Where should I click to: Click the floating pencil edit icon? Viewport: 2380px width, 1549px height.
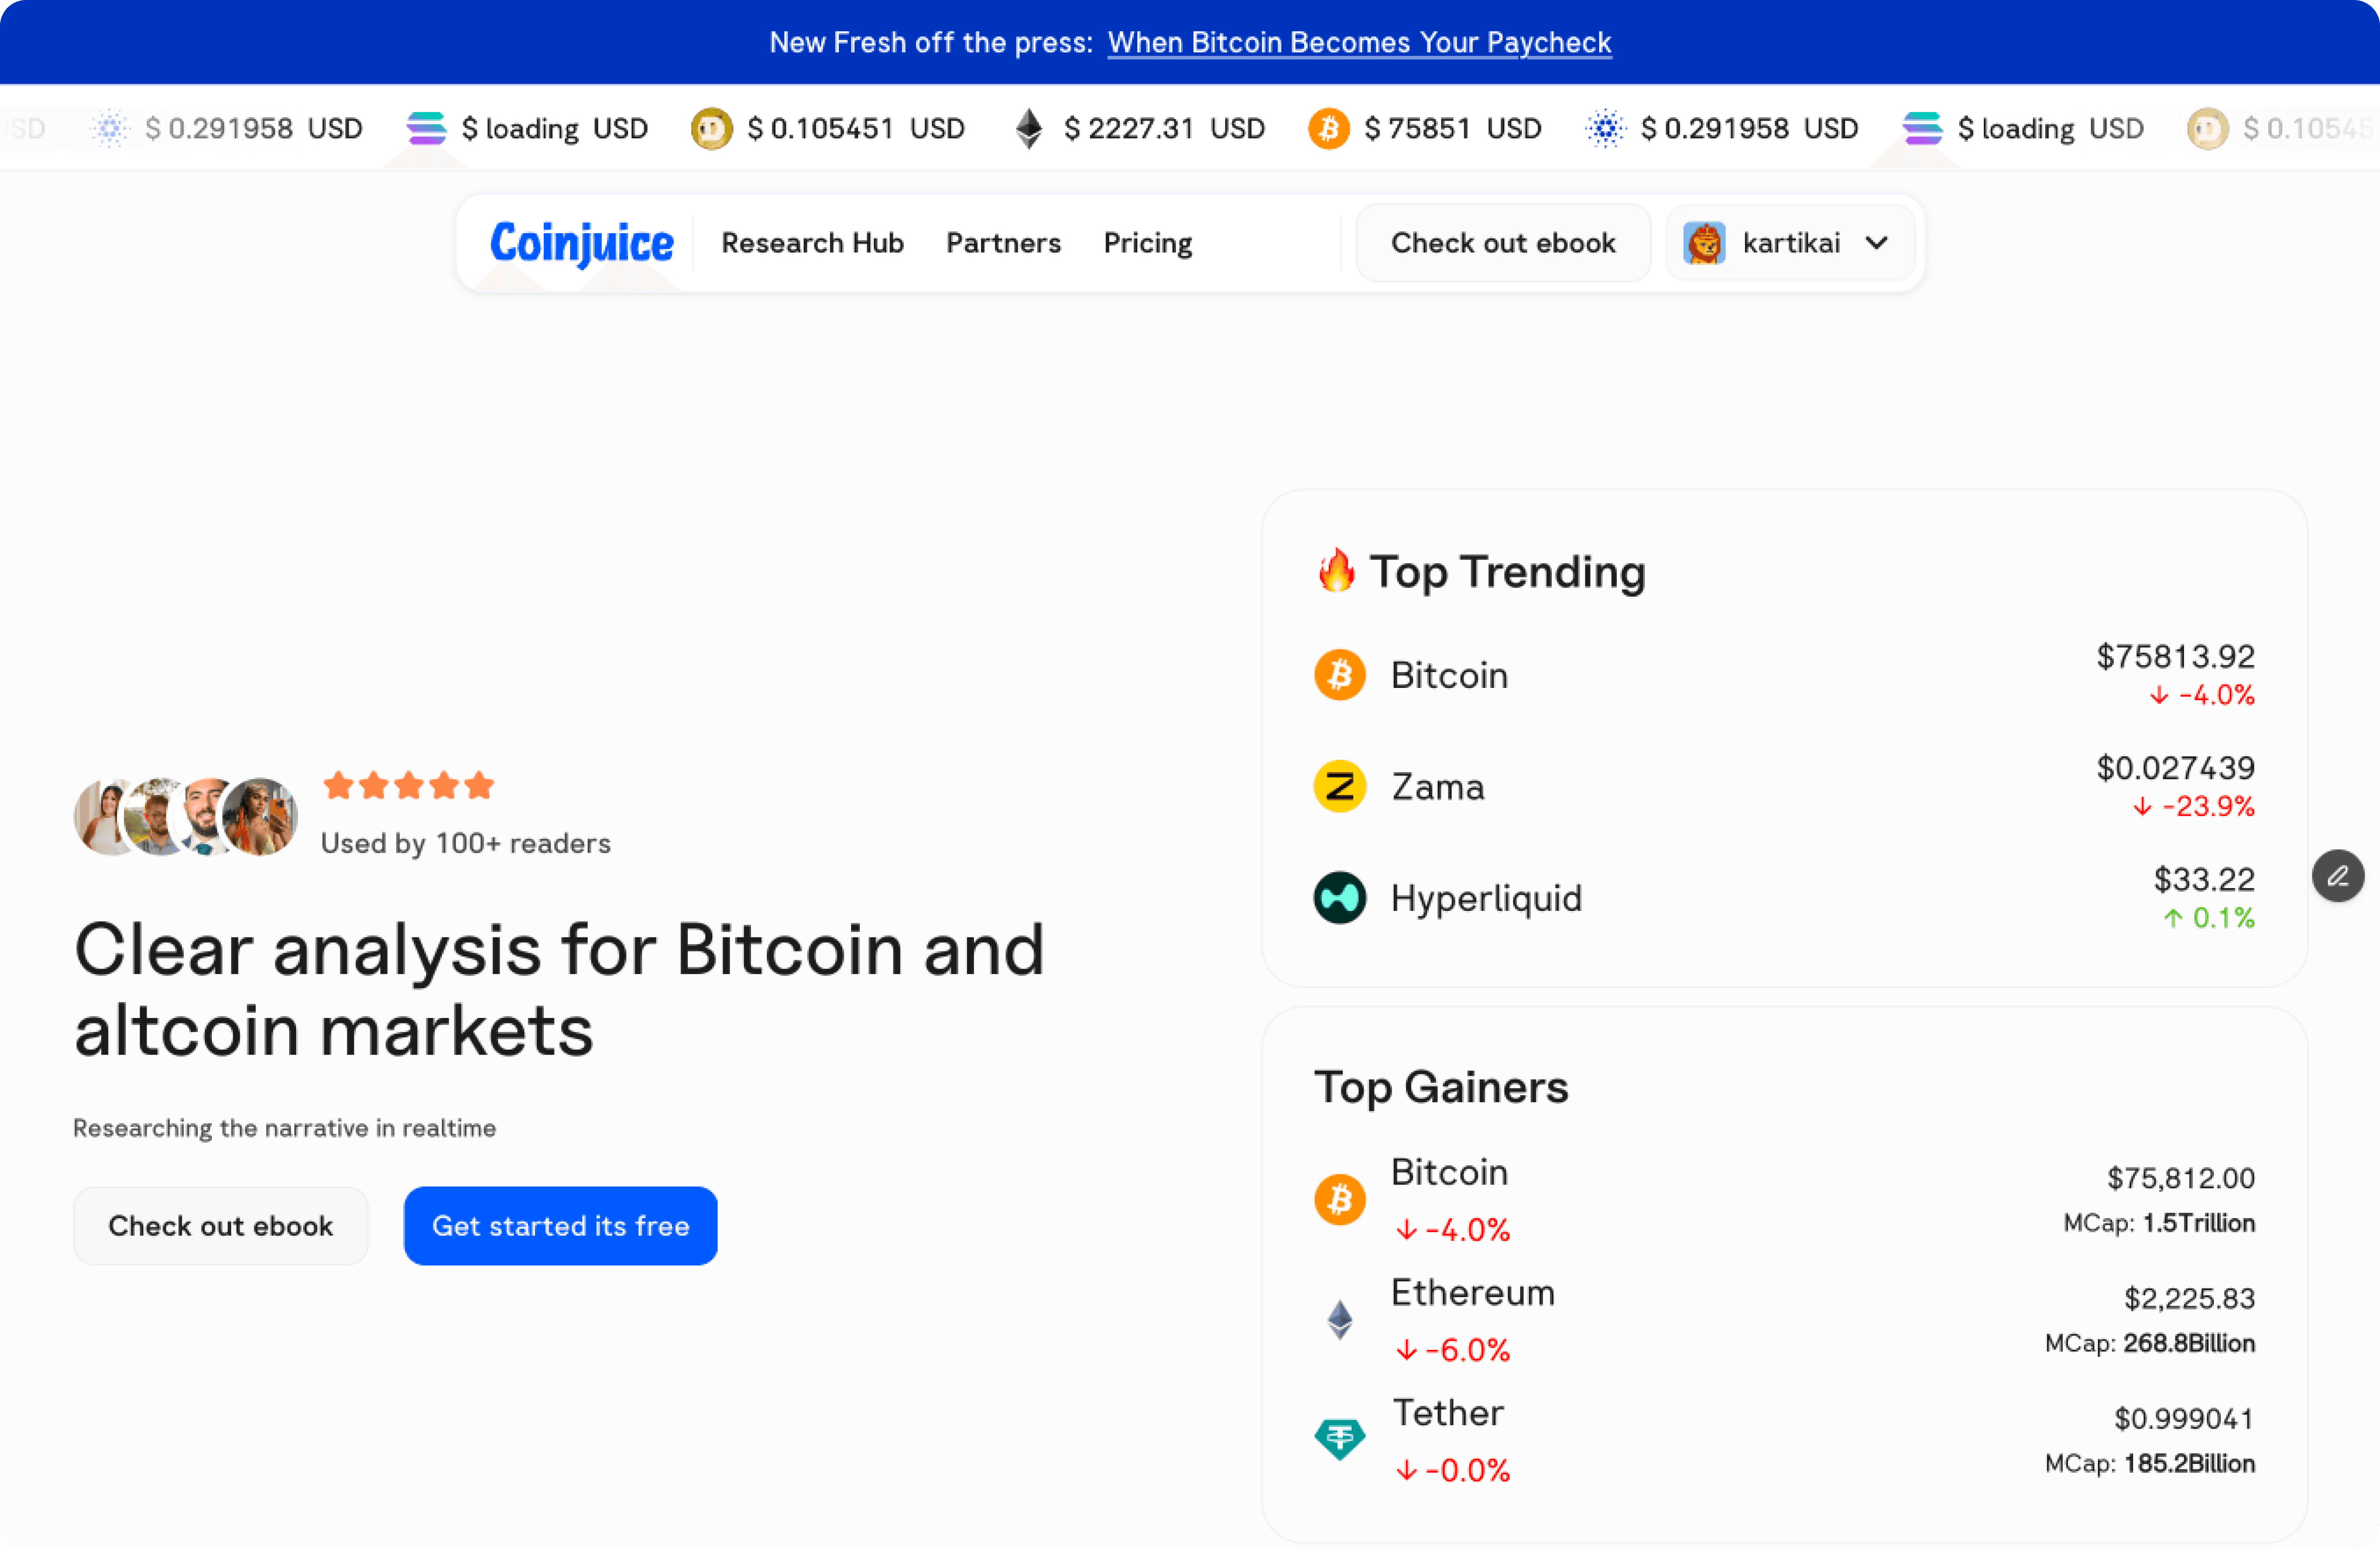[2337, 876]
